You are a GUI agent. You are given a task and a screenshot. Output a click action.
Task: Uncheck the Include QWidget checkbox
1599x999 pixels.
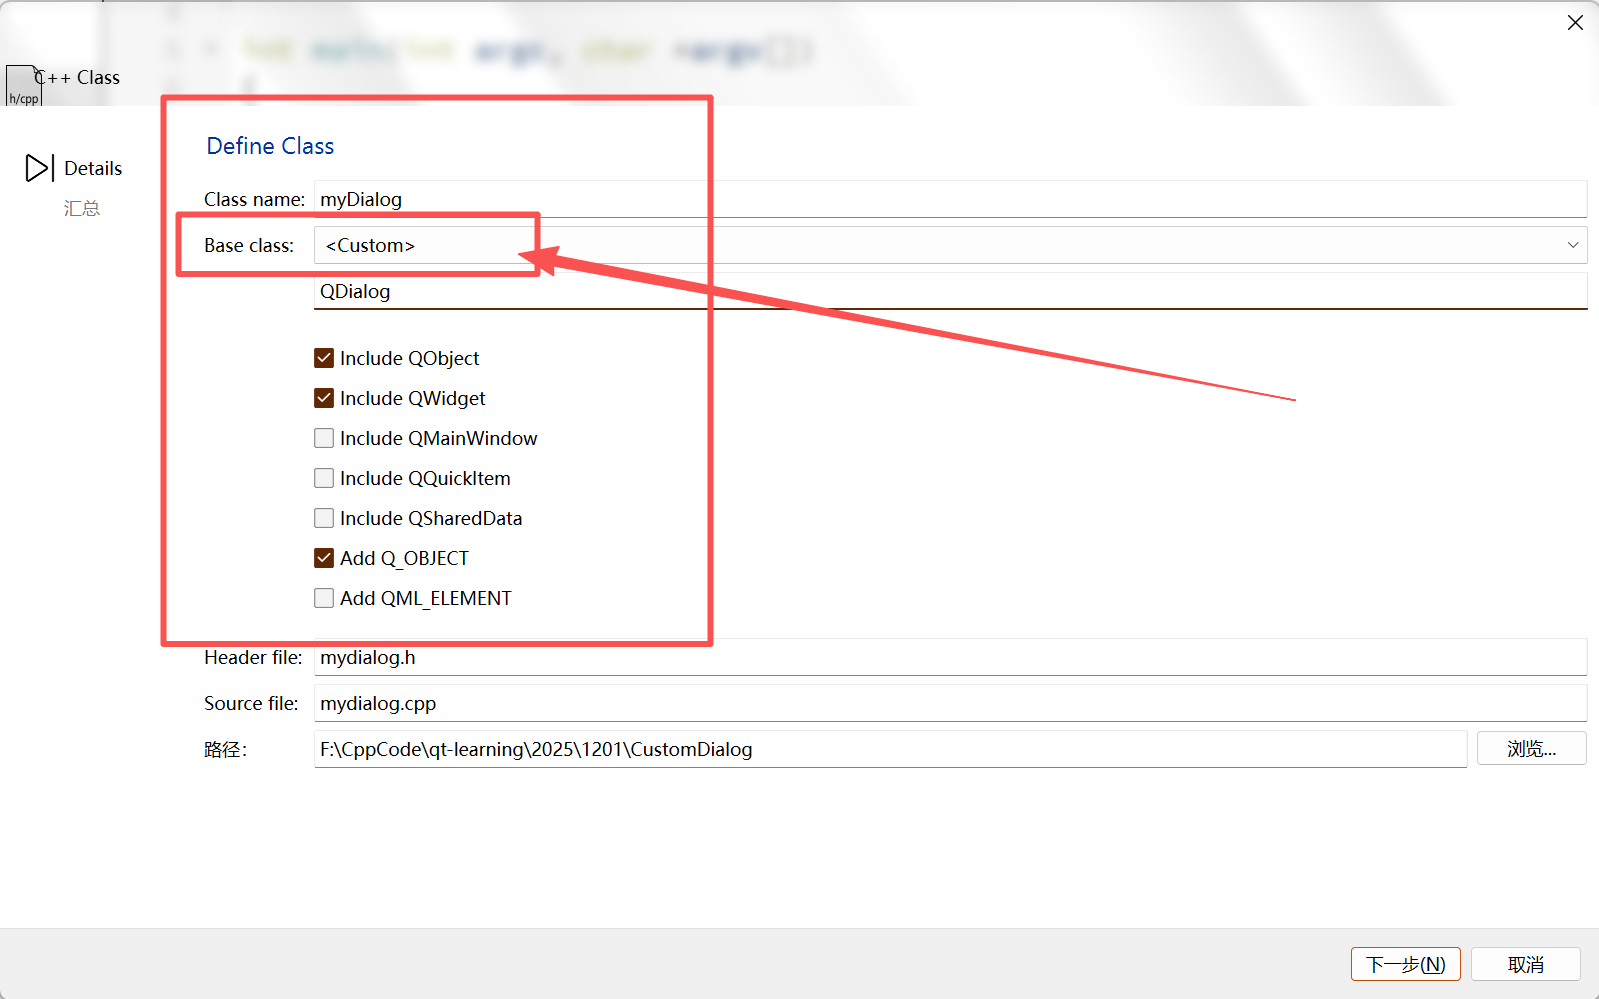324,398
